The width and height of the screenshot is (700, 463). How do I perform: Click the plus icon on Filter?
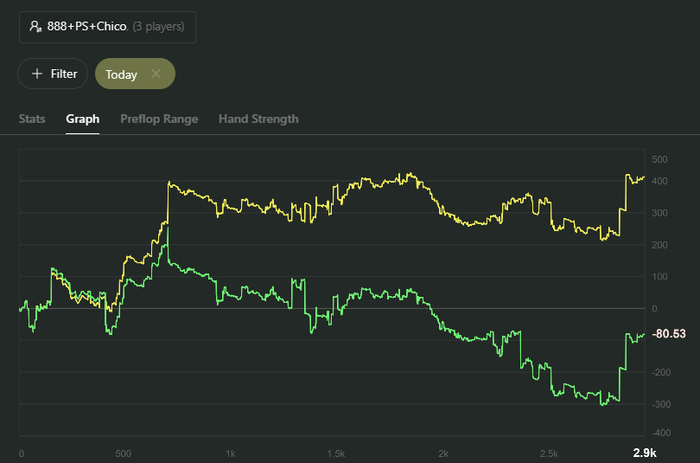[37, 74]
